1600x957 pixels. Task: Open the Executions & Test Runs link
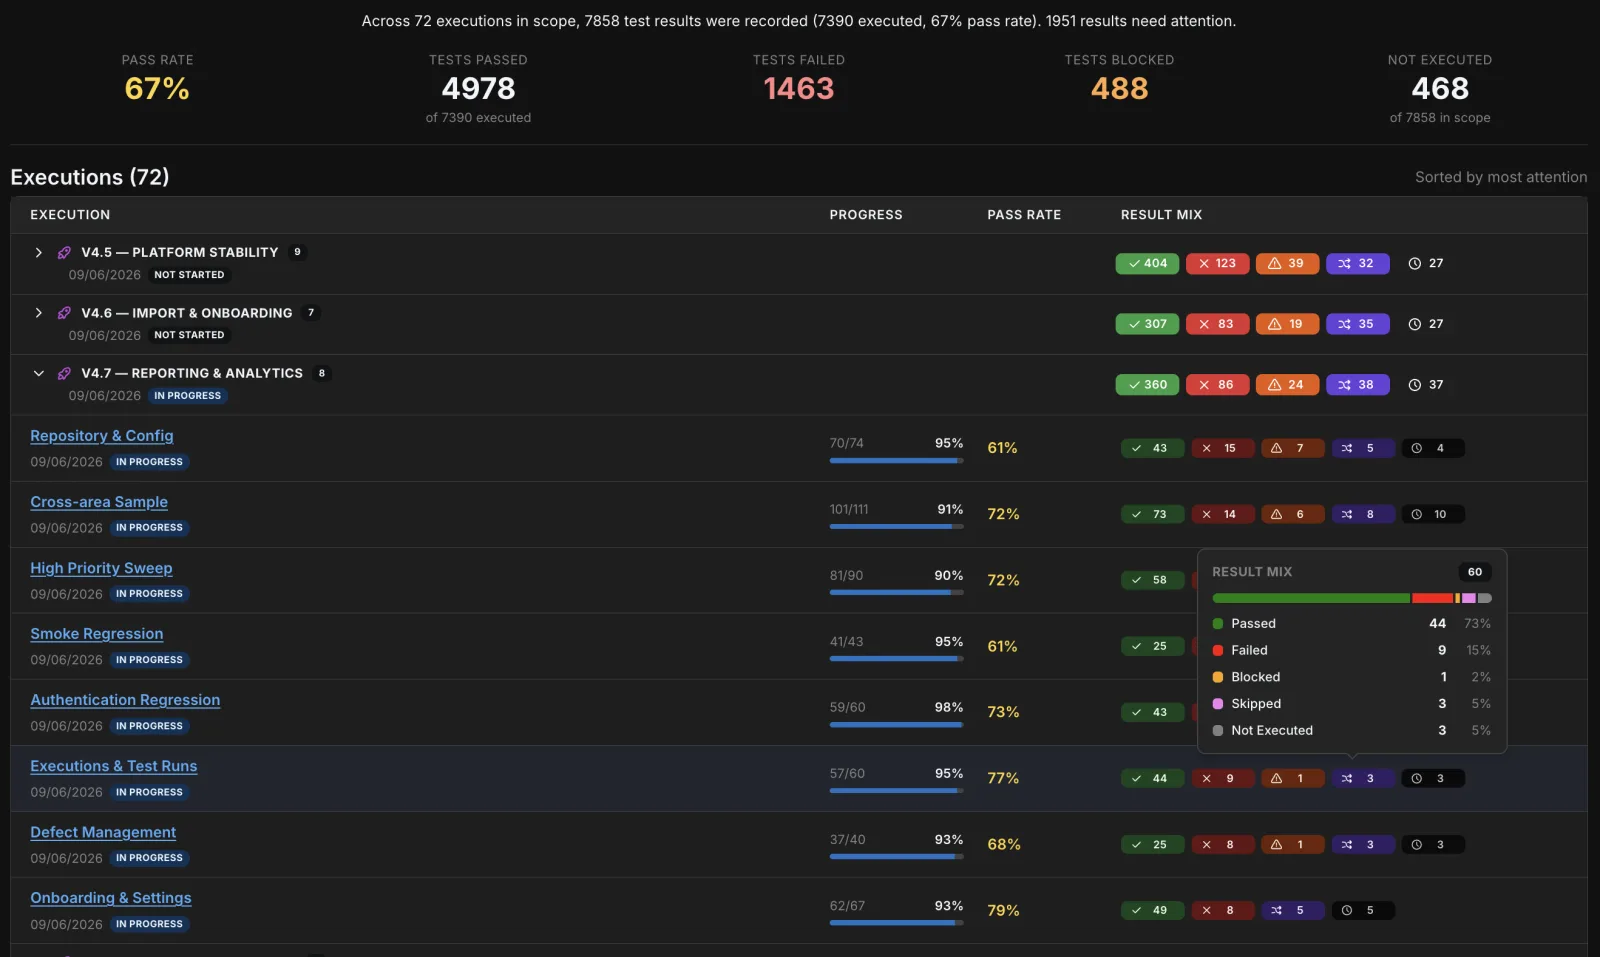coord(113,766)
